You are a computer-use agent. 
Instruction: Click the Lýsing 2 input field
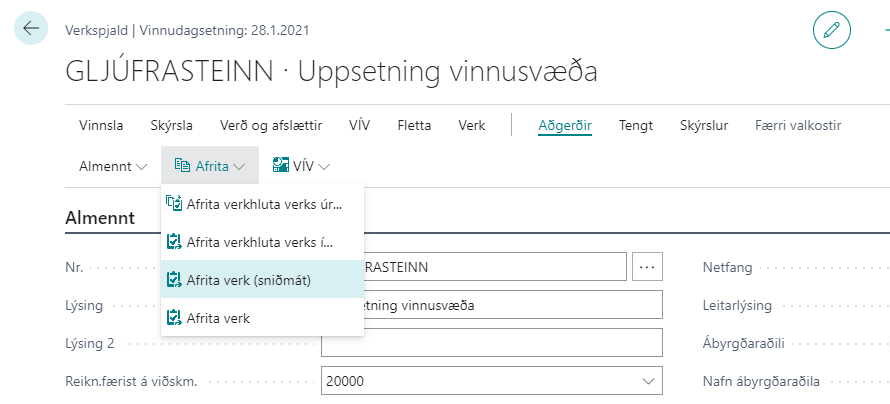tap(491, 343)
